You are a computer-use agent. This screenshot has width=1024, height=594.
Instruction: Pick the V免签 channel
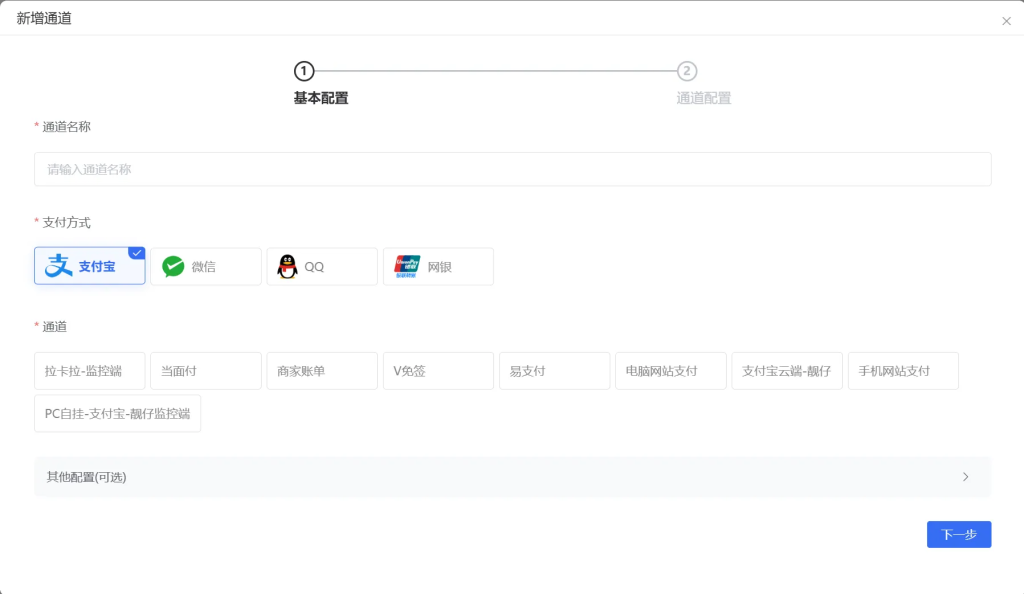pyautogui.click(x=438, y=371)
